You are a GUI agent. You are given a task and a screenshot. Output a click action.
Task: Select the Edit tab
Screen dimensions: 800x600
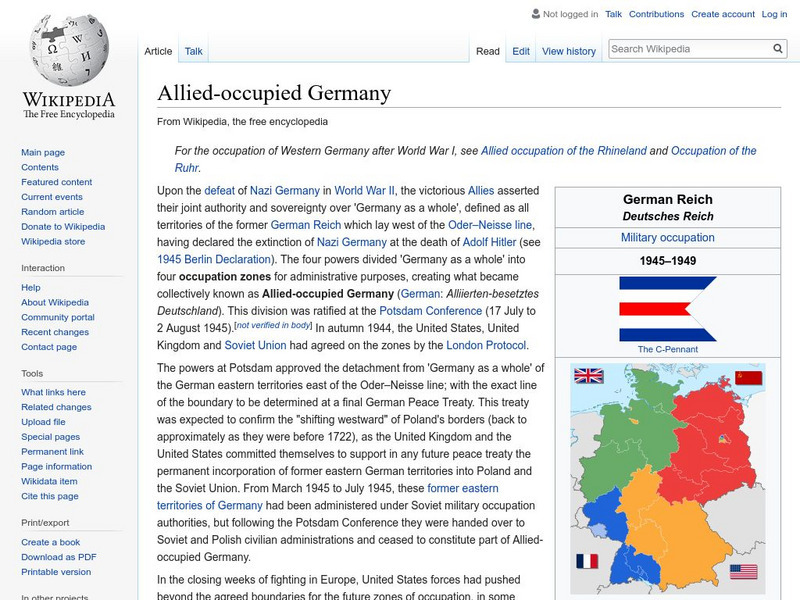[521, 50]
